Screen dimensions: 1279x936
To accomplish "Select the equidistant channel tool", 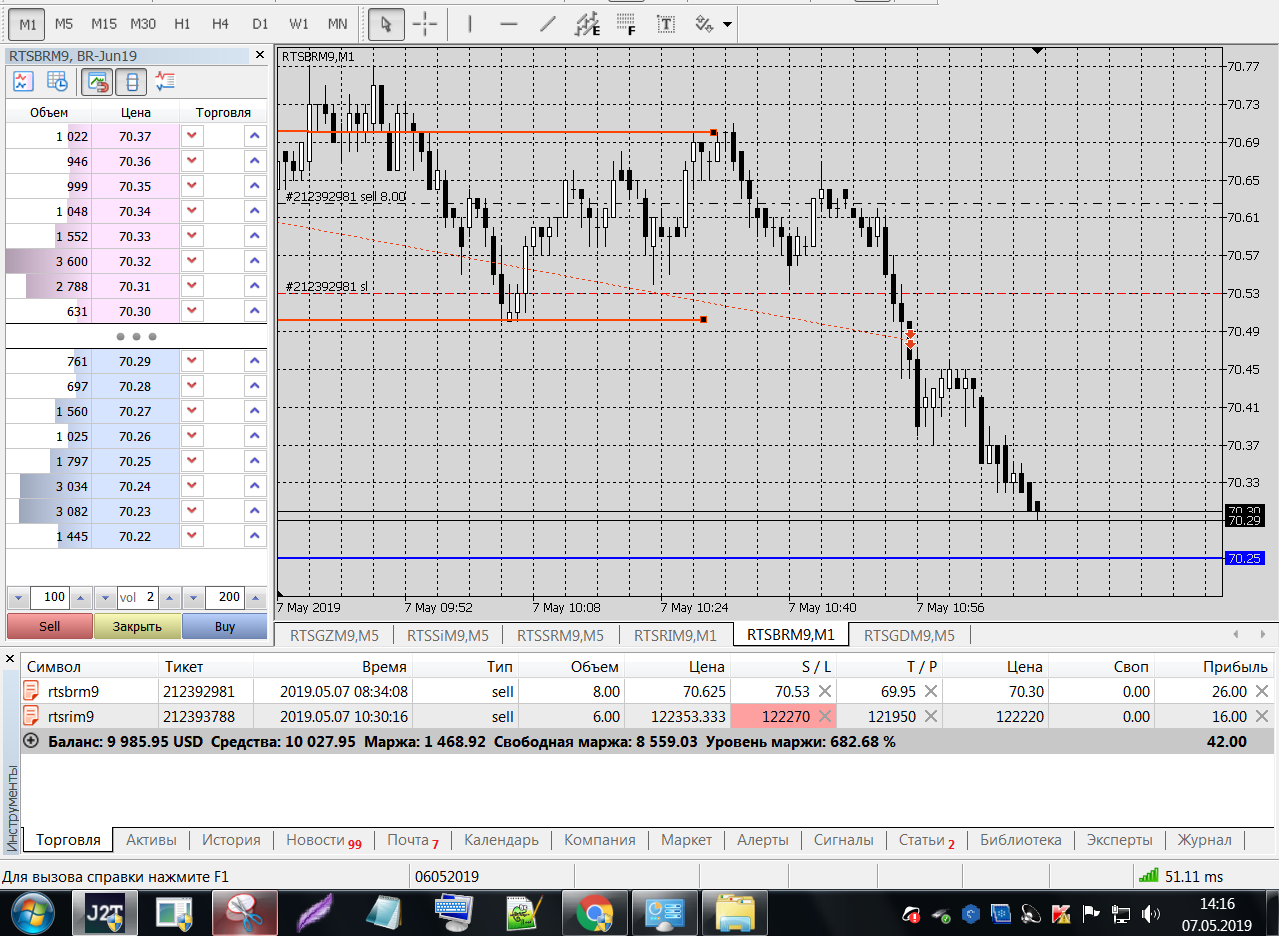I will 588,24.
